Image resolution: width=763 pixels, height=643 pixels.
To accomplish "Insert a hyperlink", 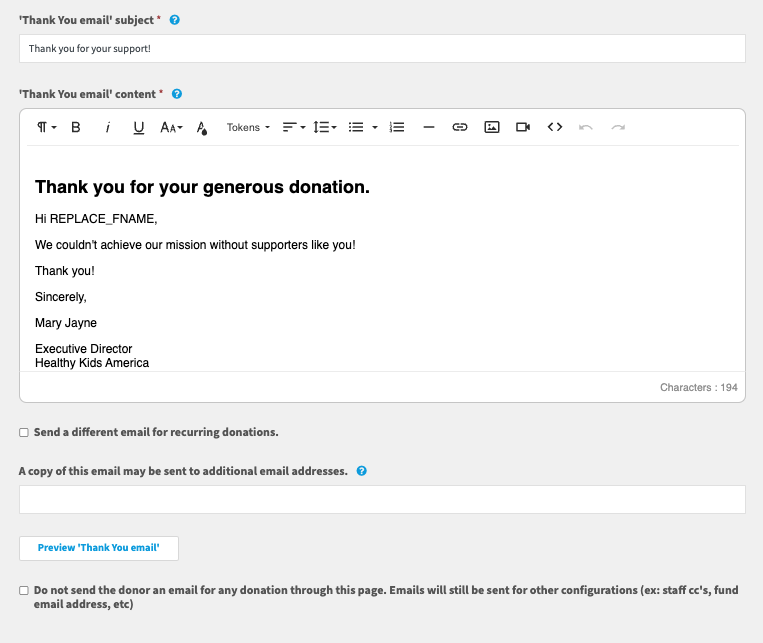I will coord(460,128).
